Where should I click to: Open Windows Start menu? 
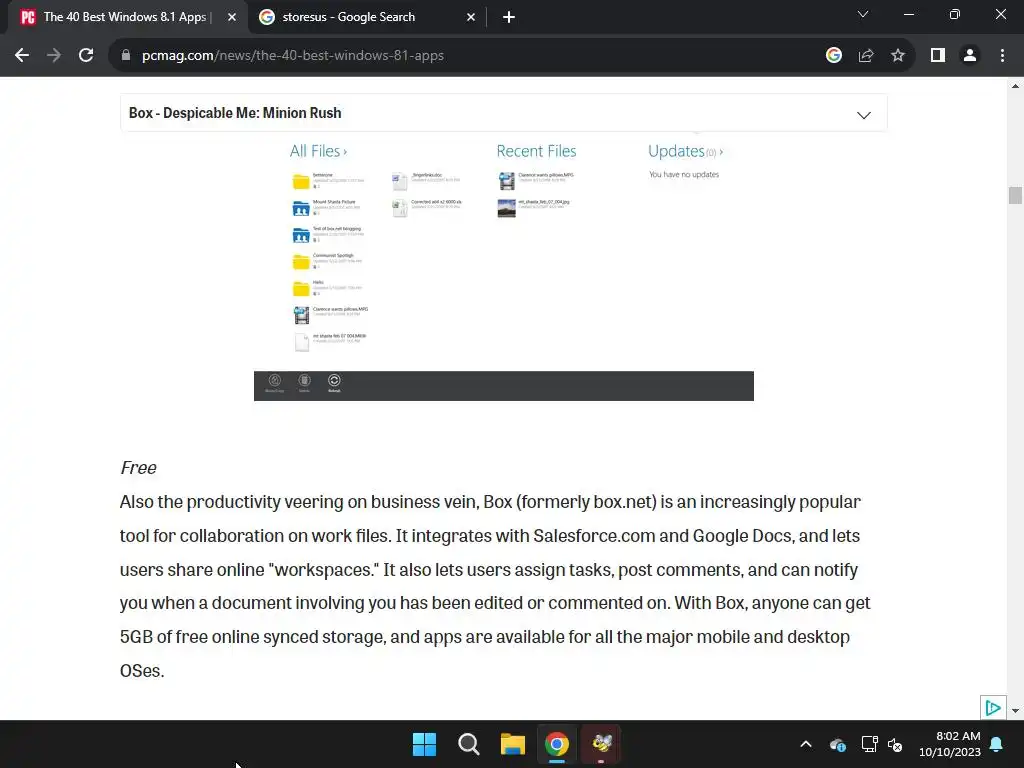tap(424, 744)
